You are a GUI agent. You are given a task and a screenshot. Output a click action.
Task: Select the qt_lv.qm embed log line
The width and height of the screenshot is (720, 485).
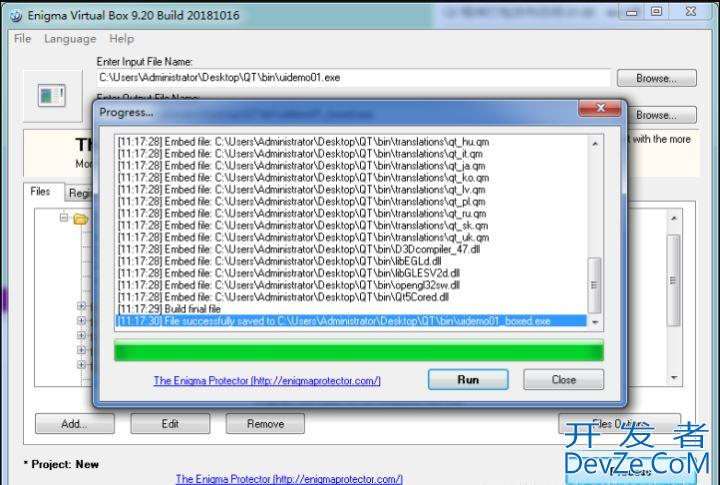coord(351,190)
